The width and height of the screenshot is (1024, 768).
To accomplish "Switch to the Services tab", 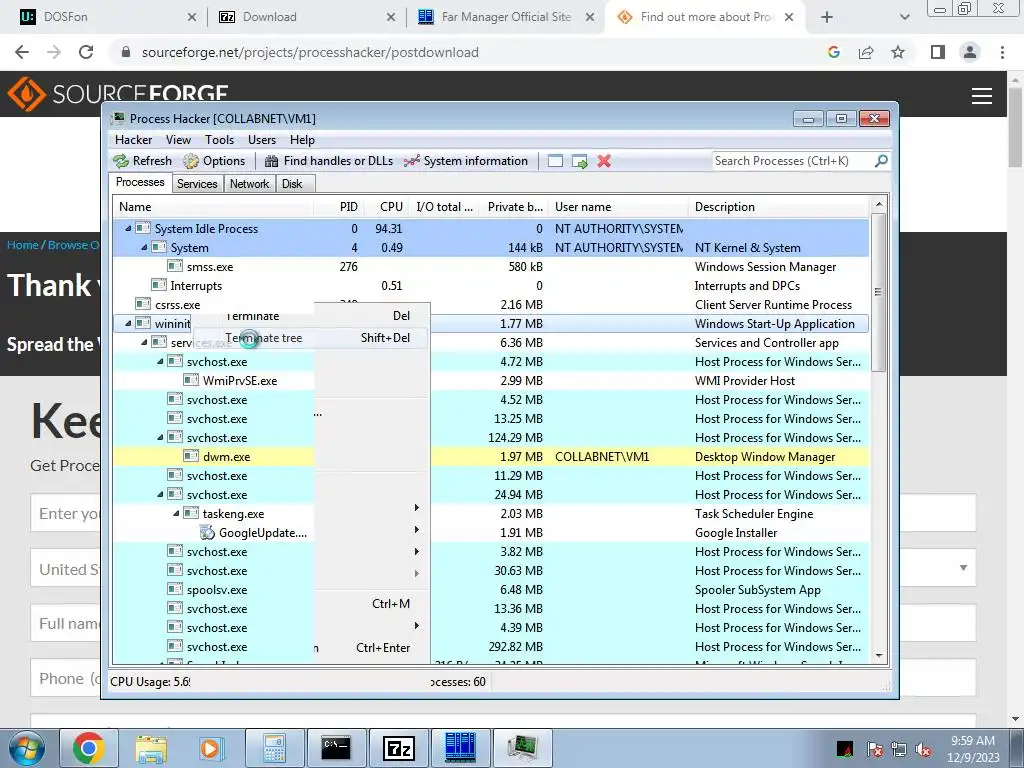I will [197, 184].
